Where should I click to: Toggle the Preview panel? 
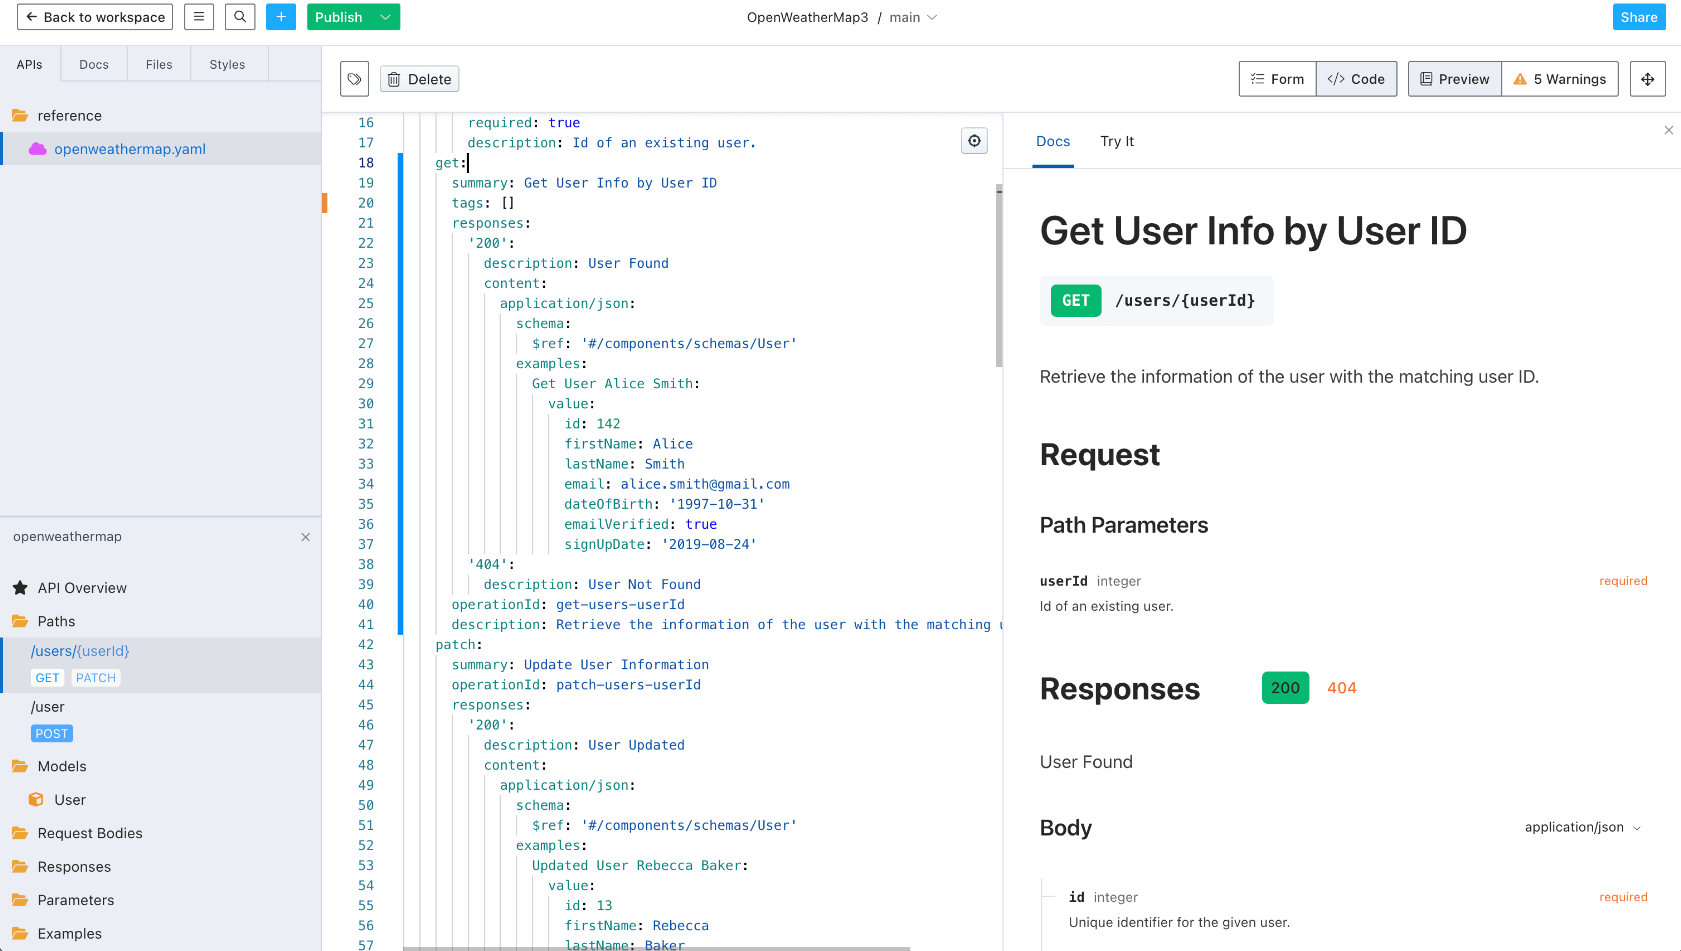[x=1455, y=79]
